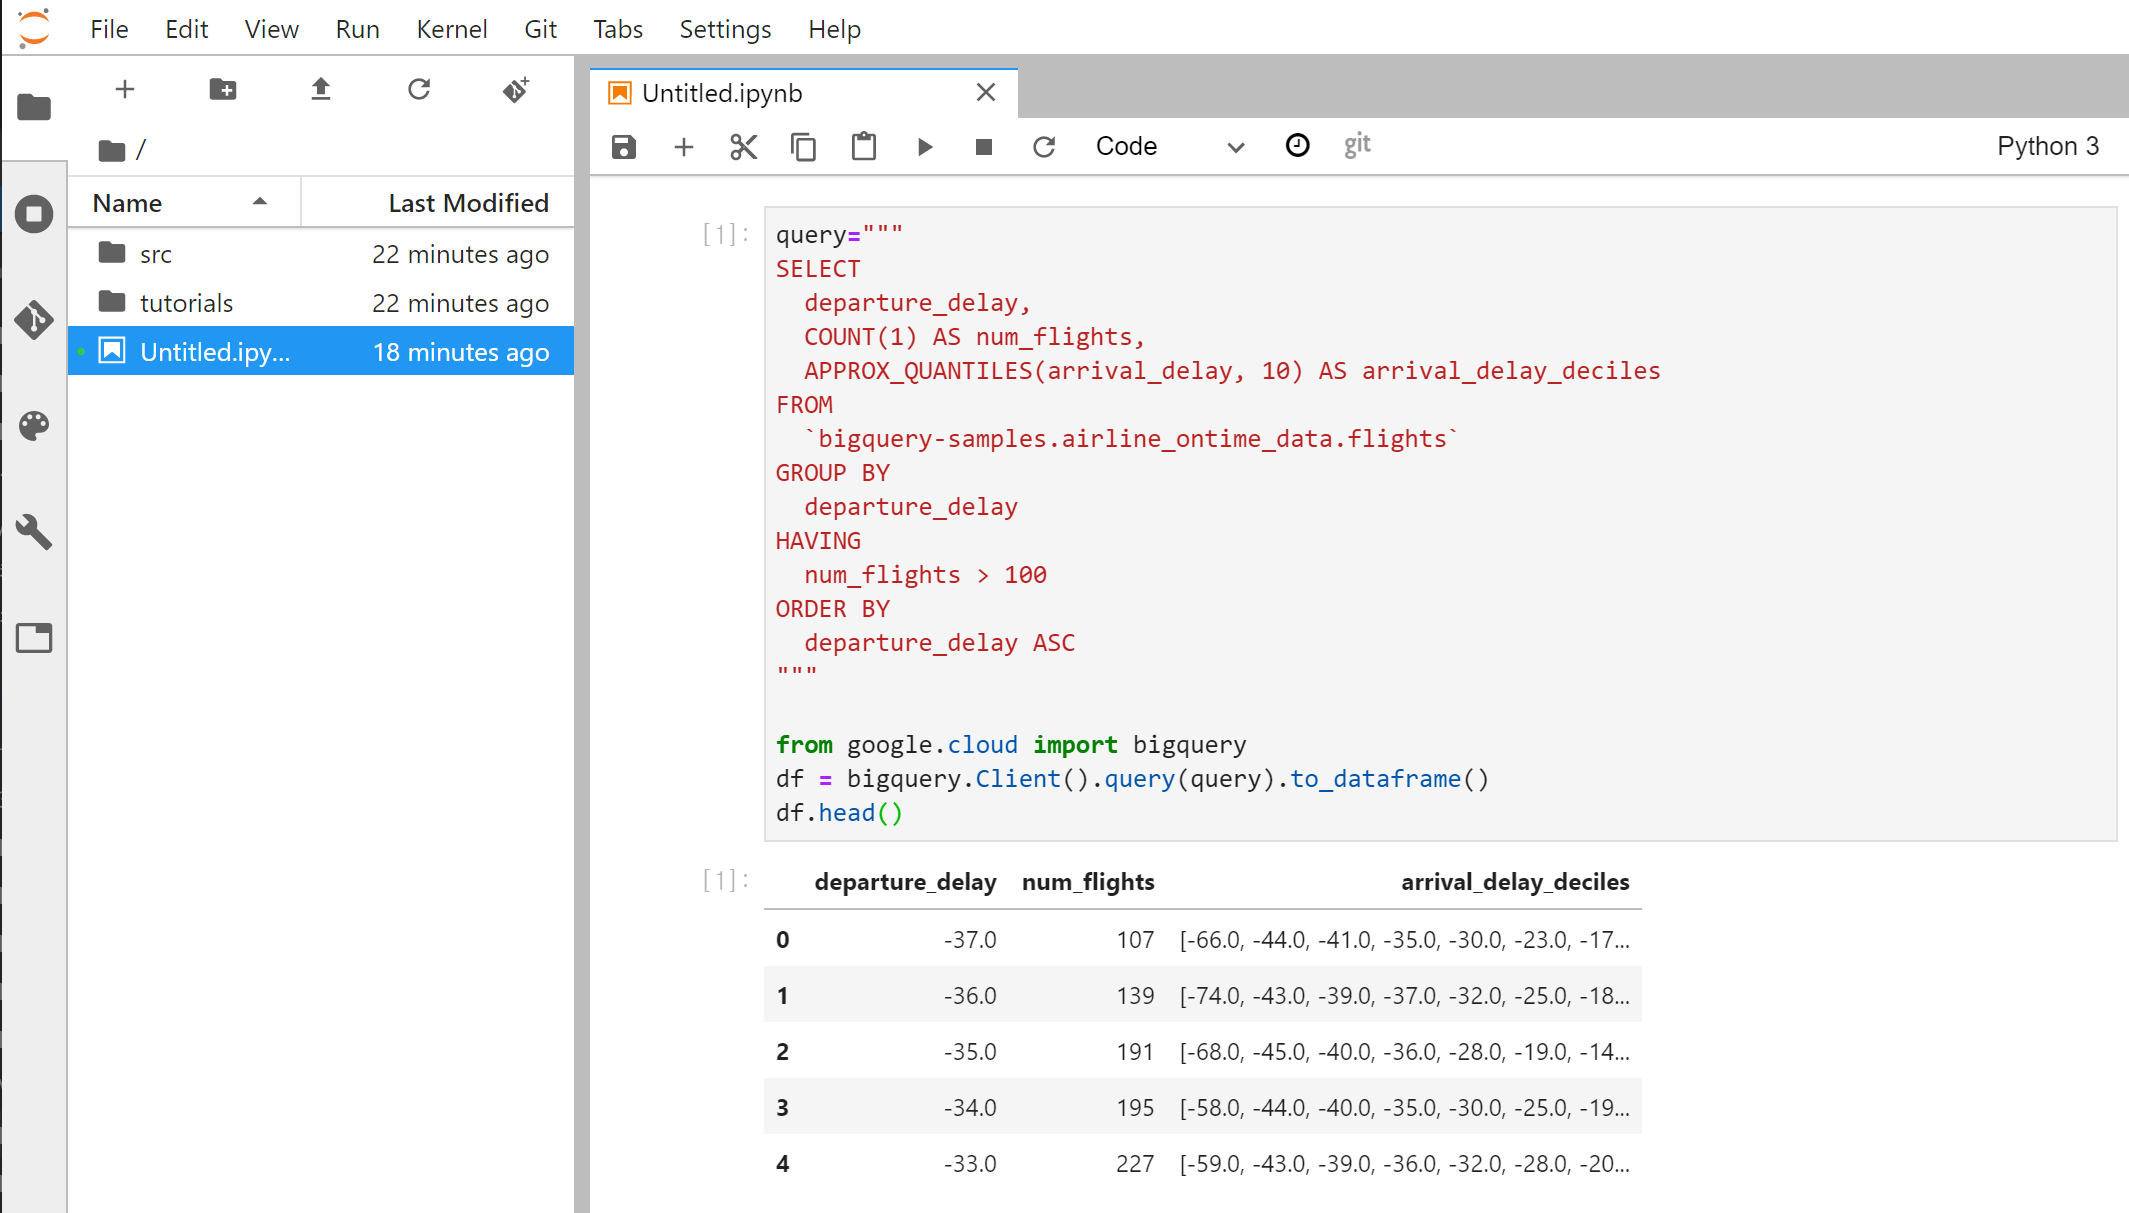Click the Save notebook icon
This screenshot has height=1213, width=2129.
[x=624, y=147]
